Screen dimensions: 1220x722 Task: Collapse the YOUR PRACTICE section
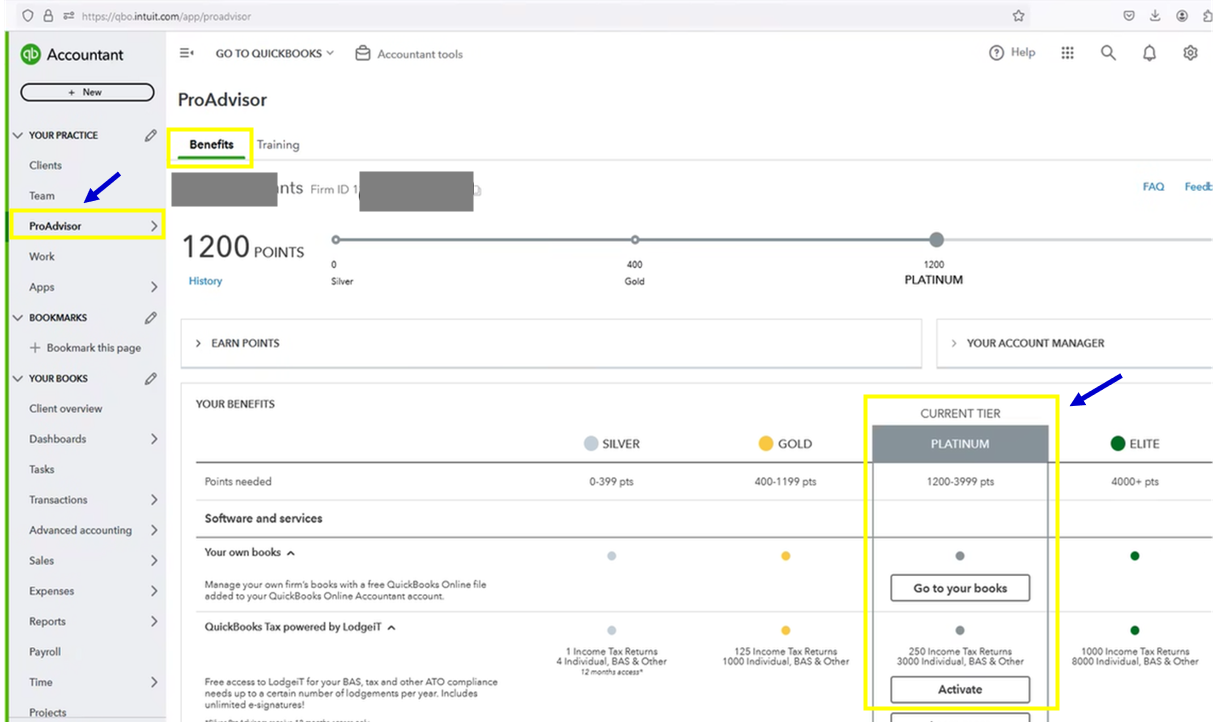pos(18,135)
